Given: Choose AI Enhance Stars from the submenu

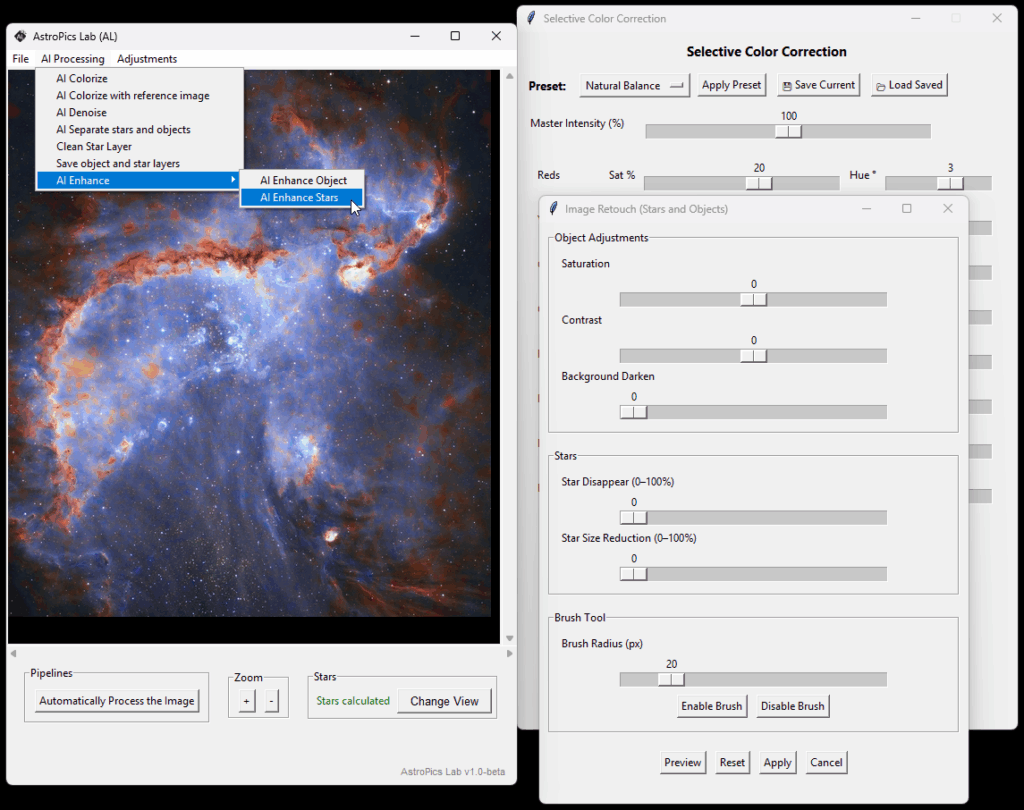Looking at the screenshot, I should coord(301,197).
